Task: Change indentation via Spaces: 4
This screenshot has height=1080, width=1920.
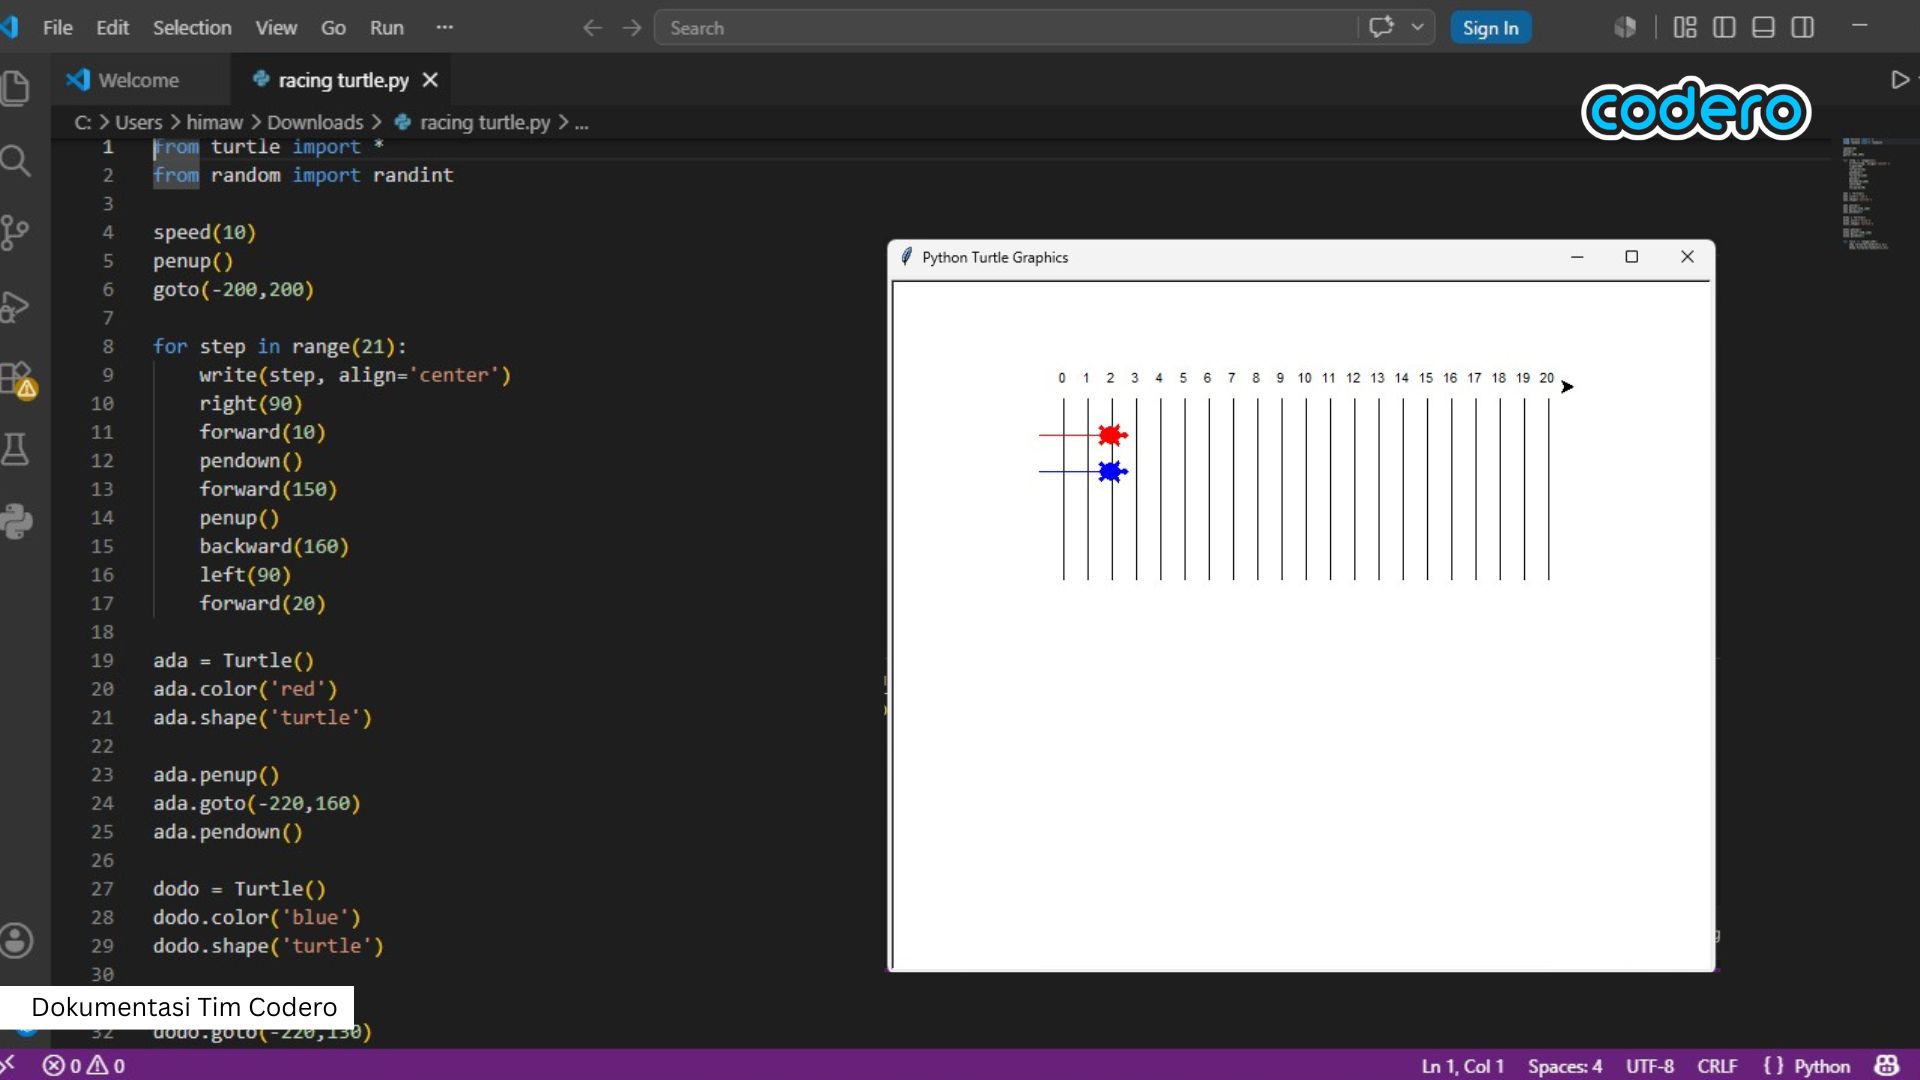Action: coord(1564,1066)
